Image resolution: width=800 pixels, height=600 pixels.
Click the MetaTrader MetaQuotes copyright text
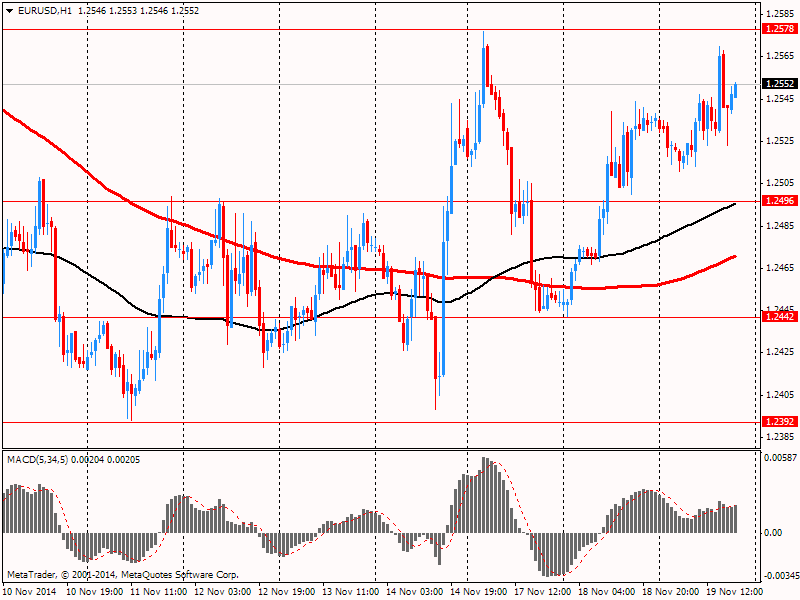pos(122,574)
